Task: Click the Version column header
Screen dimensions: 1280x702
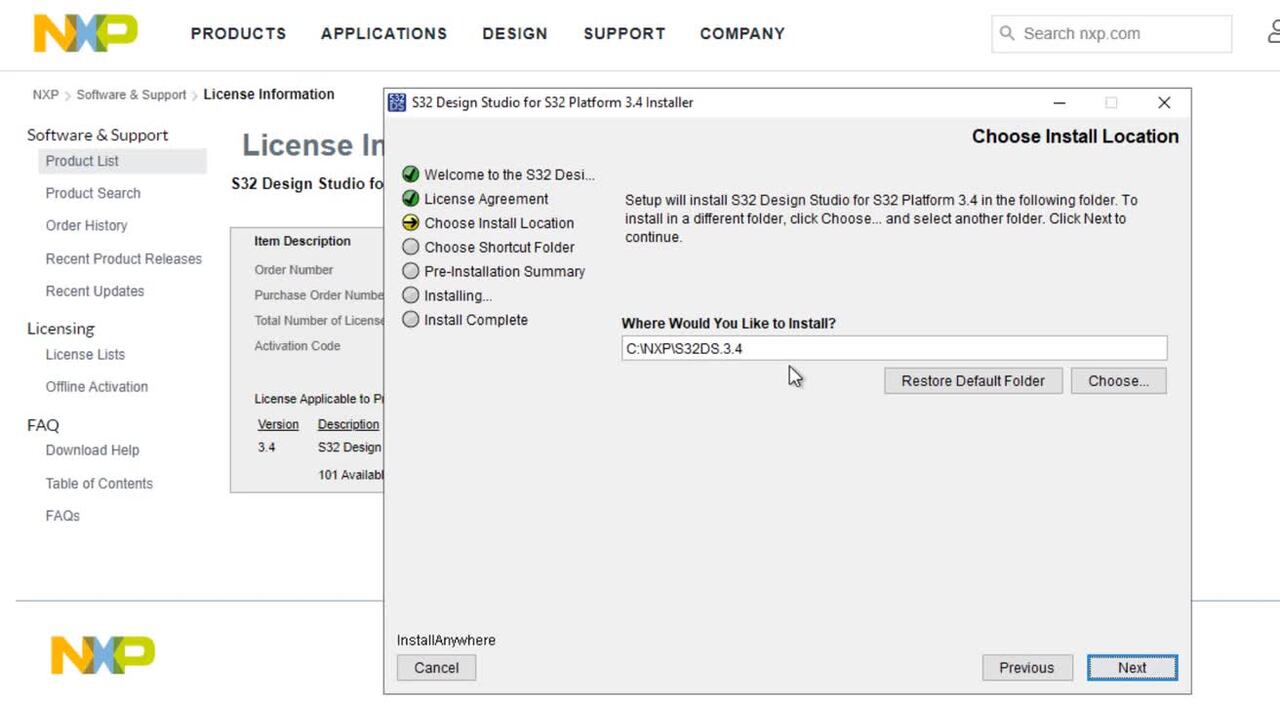Action: 278,424
